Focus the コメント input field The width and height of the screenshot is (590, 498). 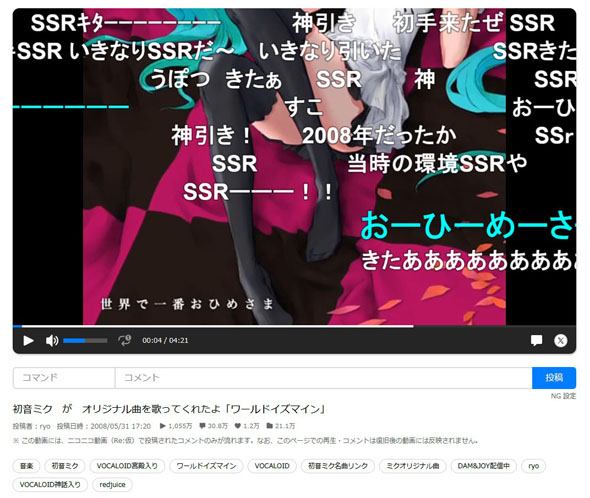[x=324, y=378]
